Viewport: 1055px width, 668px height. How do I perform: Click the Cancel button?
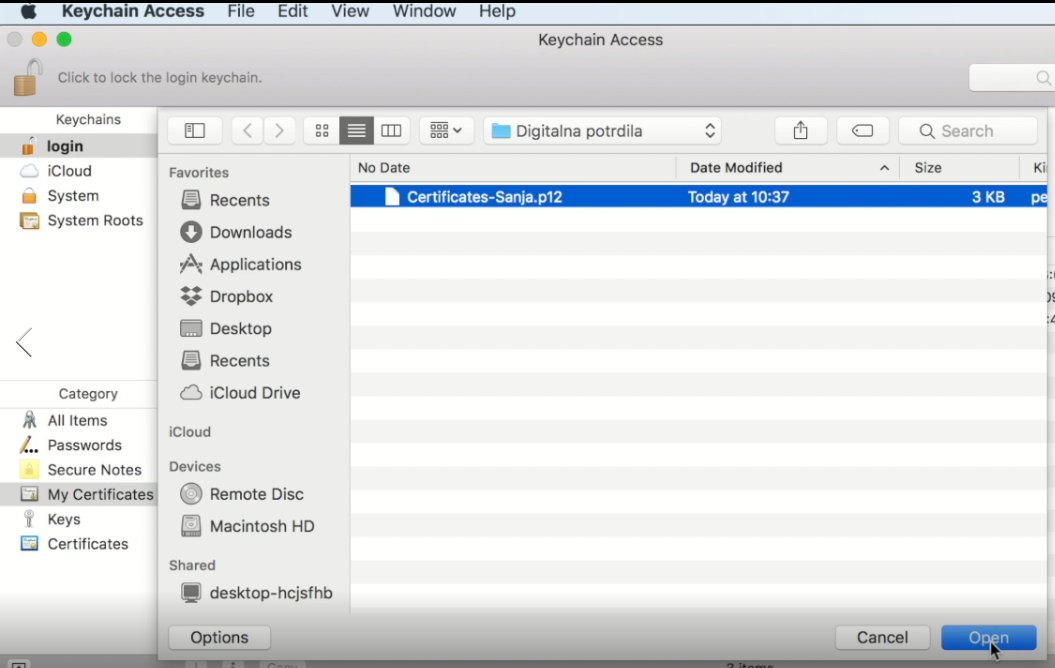[882, 637]
